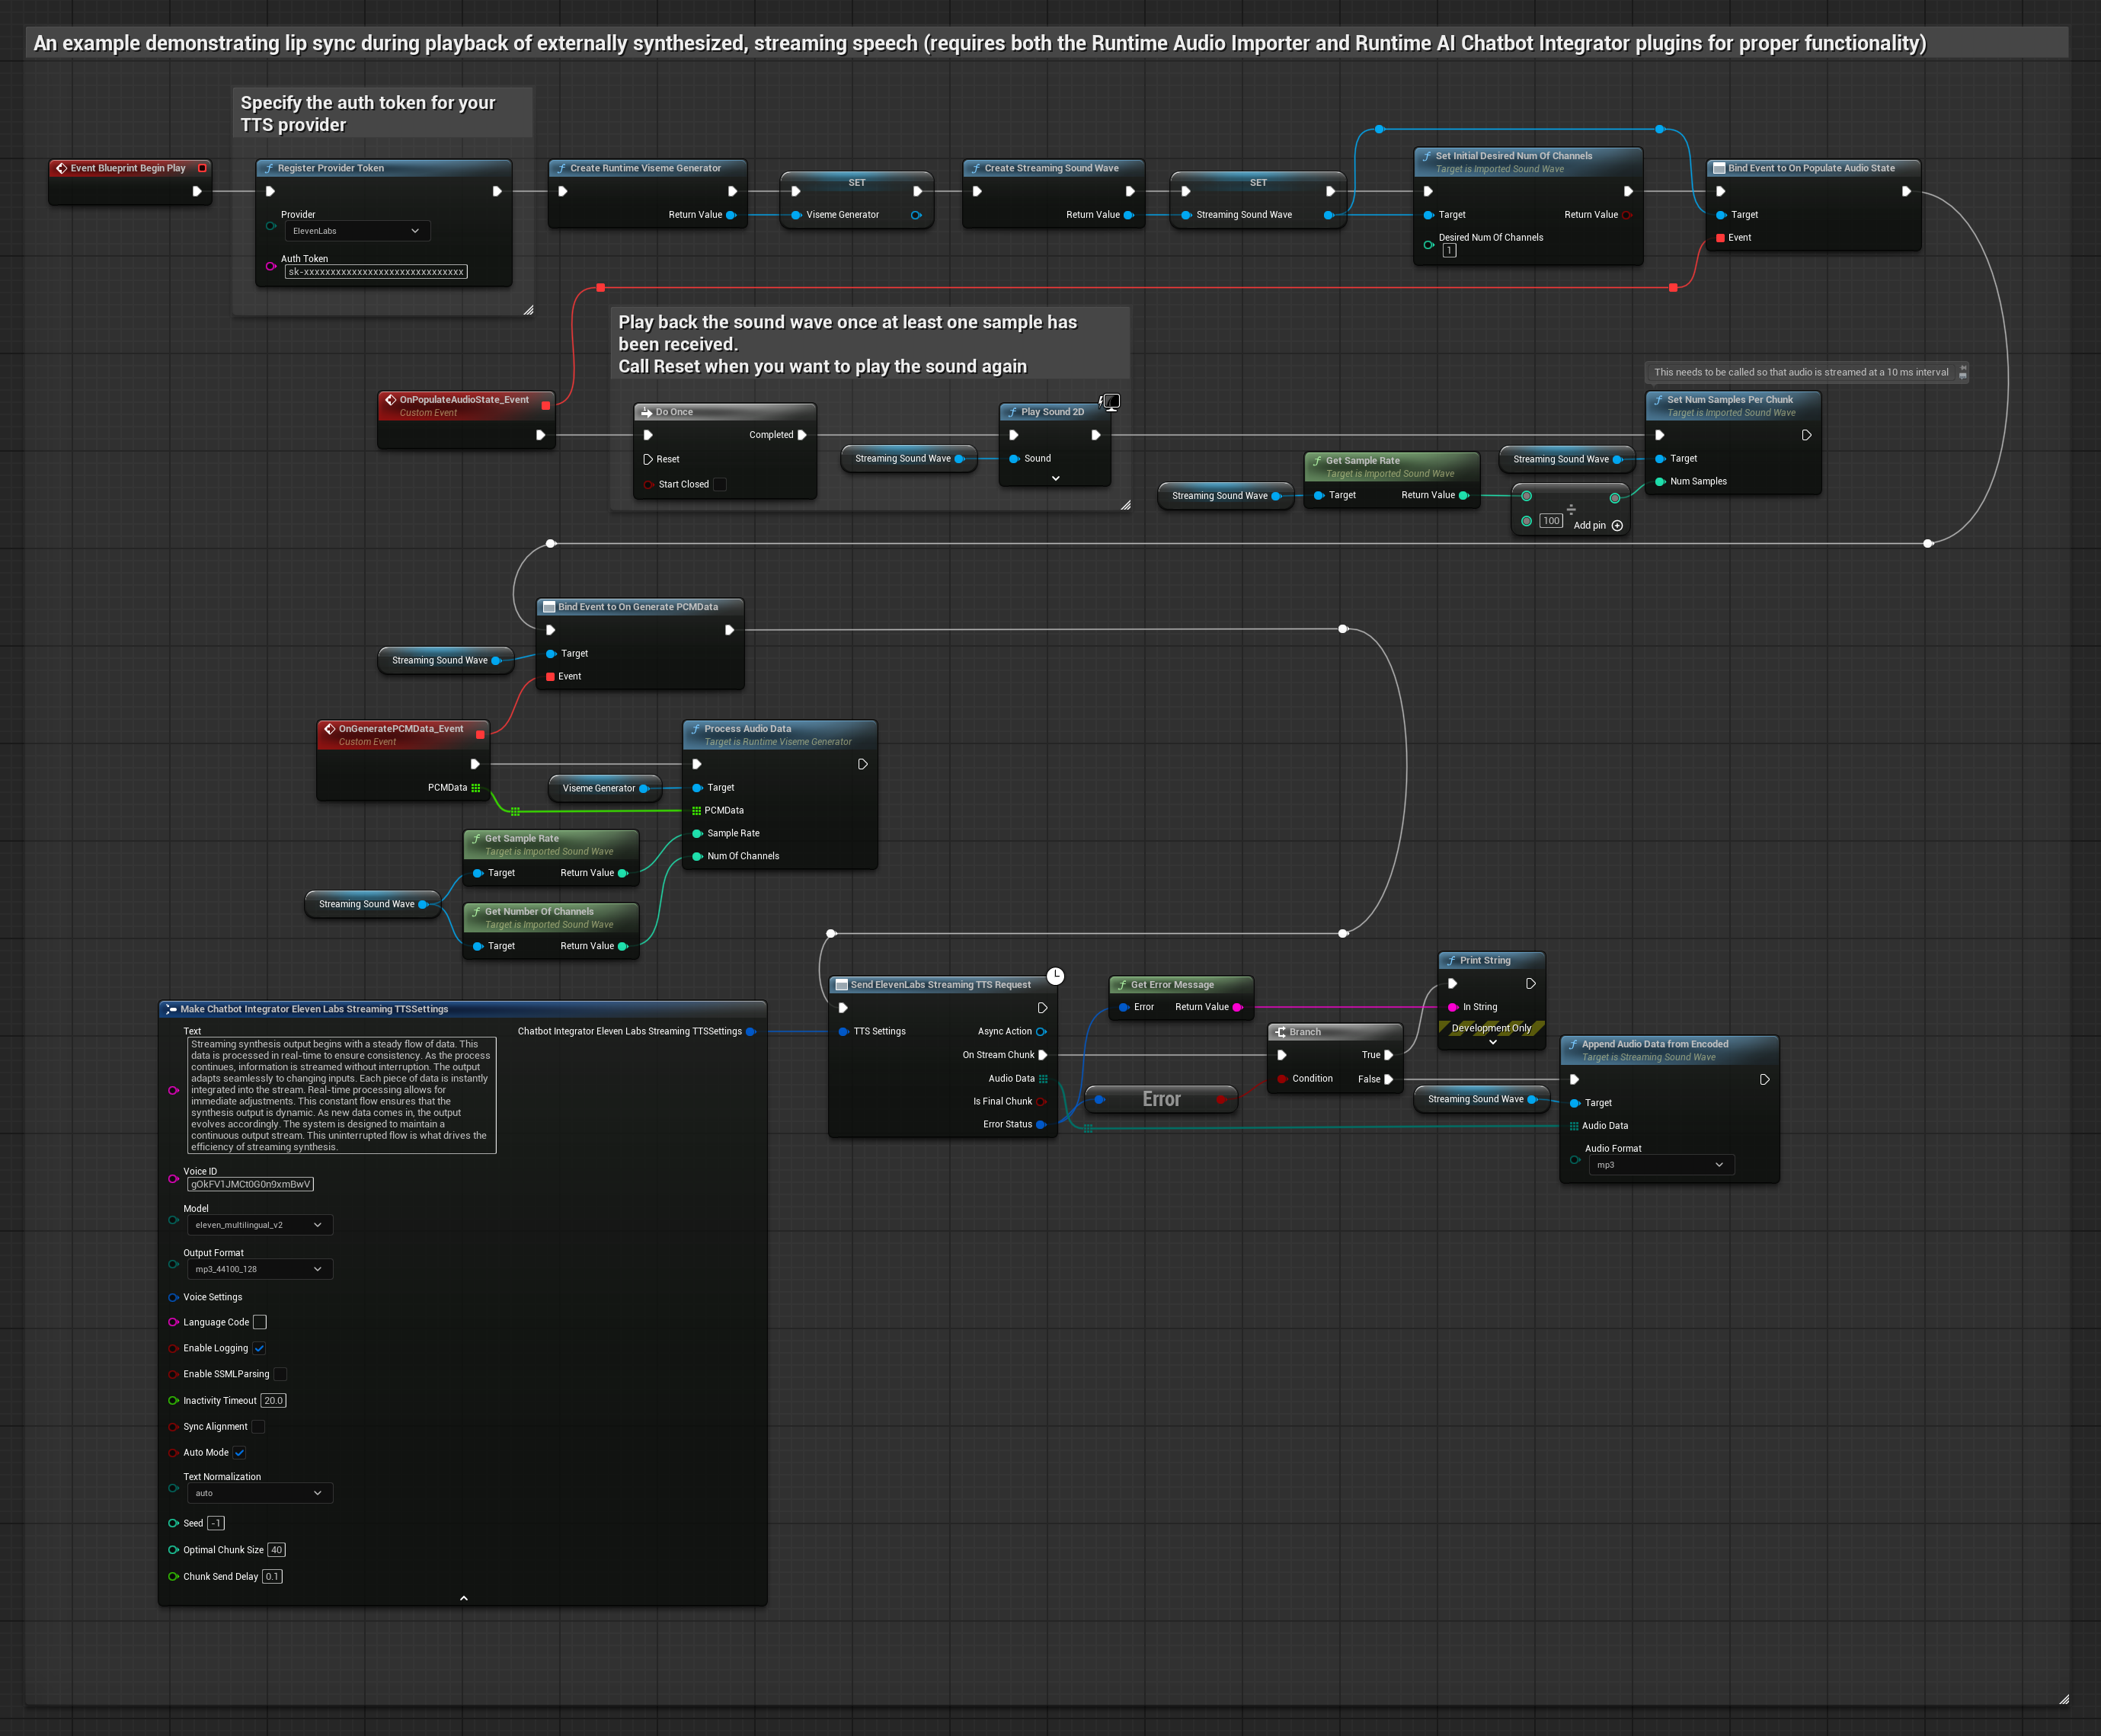Toggle the Enable Logging checkbox
Viewport: 2101px width, 1736px height.
click(259, 1348)
